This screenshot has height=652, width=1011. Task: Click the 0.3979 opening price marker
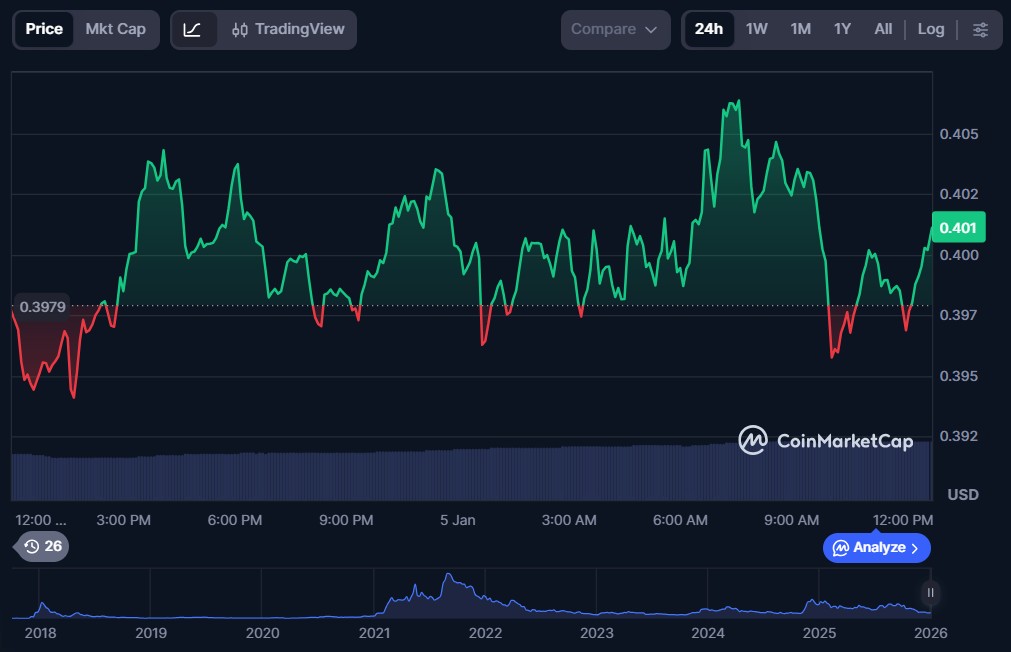(x=42, y=306)
